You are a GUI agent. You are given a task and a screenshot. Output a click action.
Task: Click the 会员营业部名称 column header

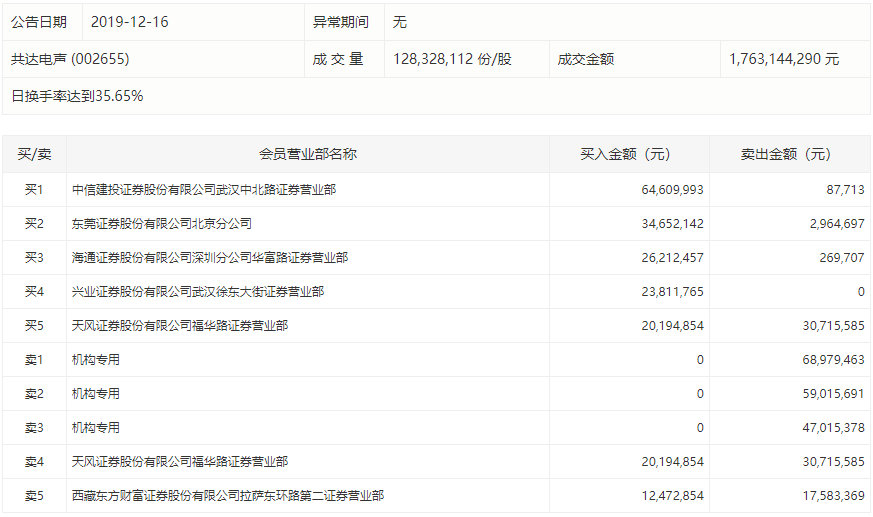pos(308,154)
